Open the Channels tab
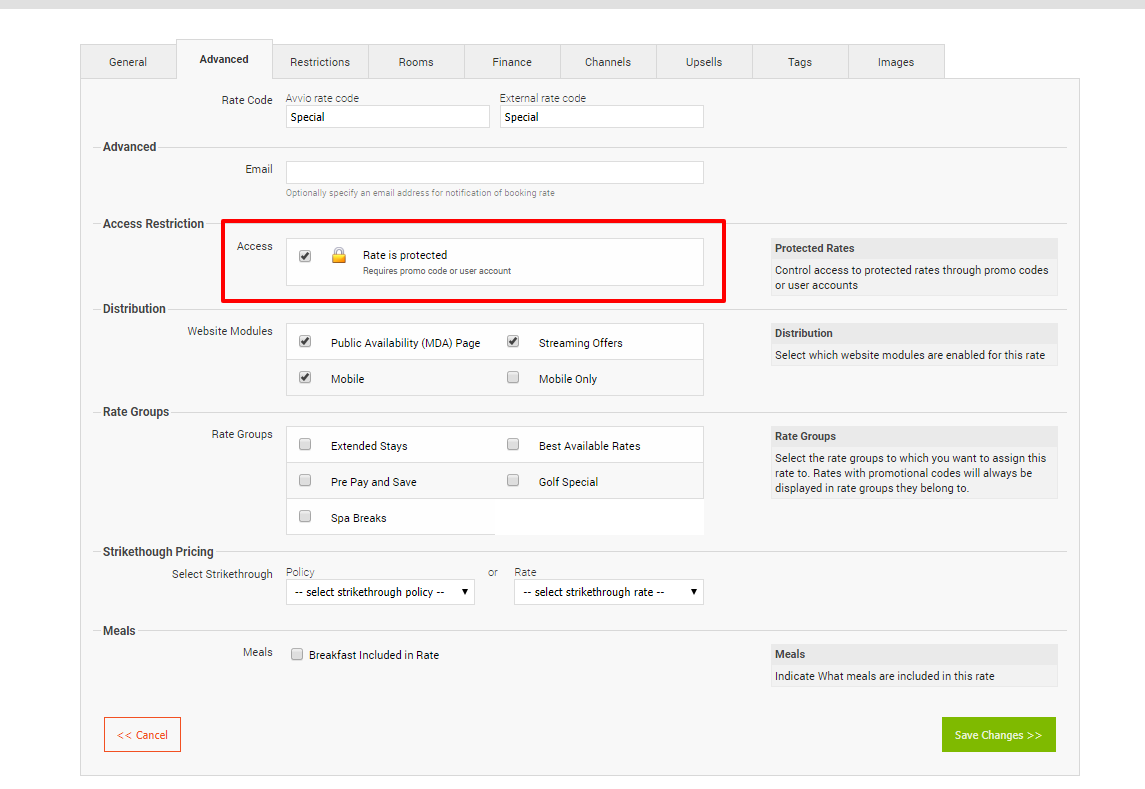This screenshot has height=789, width=1145. point(608,62)
